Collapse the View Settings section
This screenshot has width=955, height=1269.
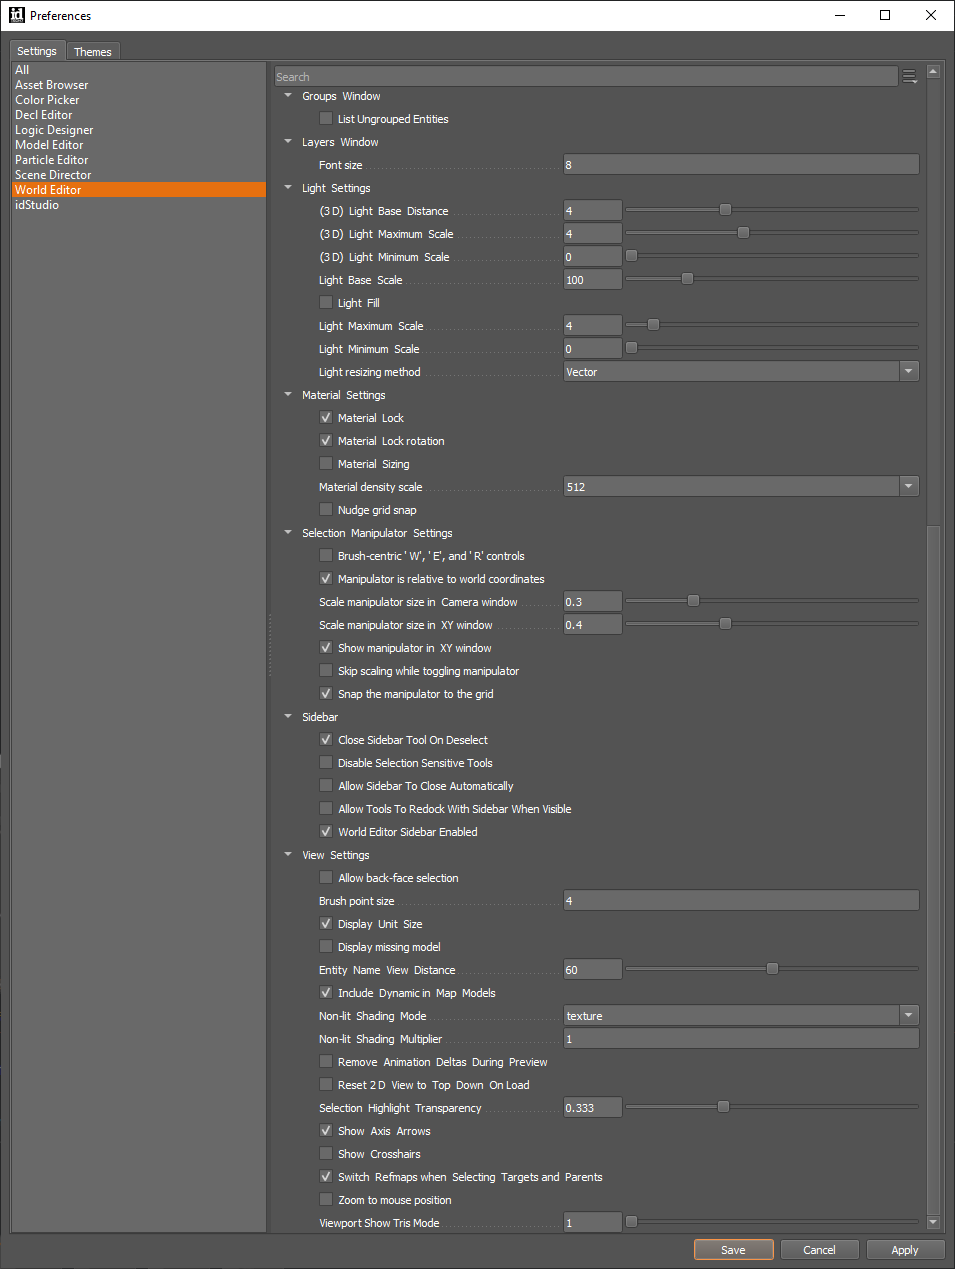pos(288,855)
